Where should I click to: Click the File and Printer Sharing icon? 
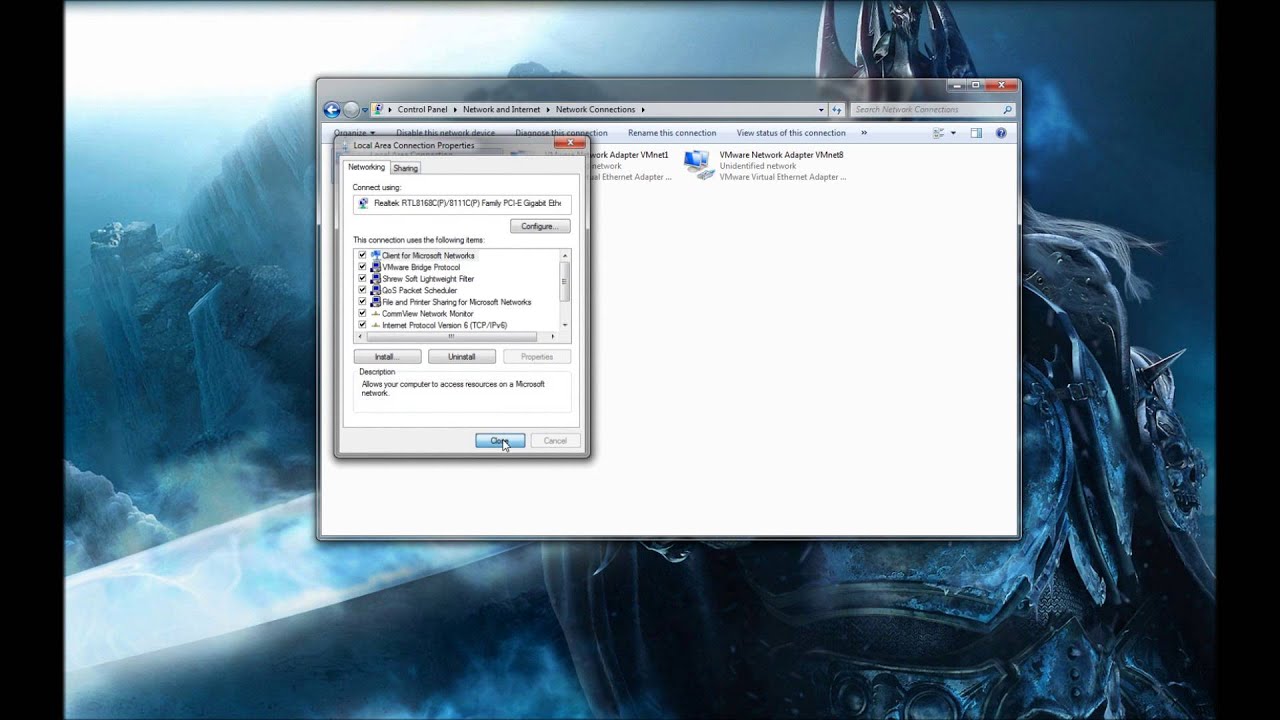(376, 302)
